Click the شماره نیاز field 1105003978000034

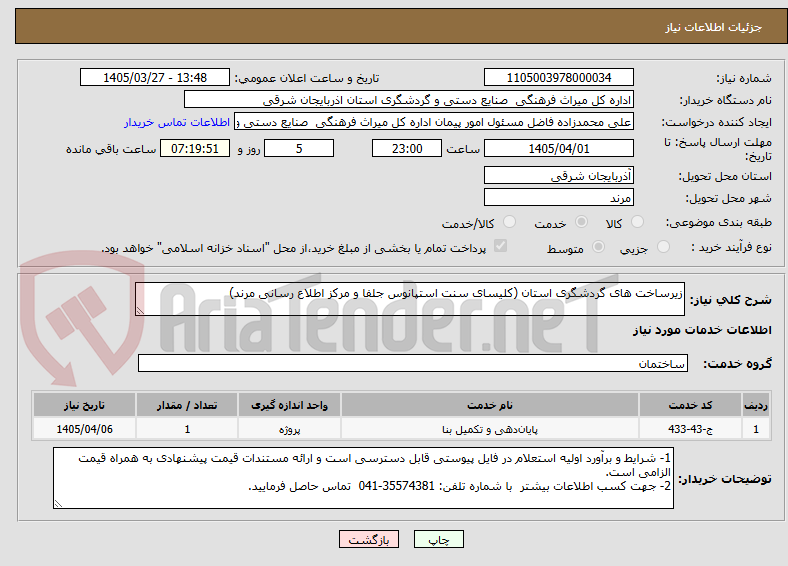pos(558,77)
